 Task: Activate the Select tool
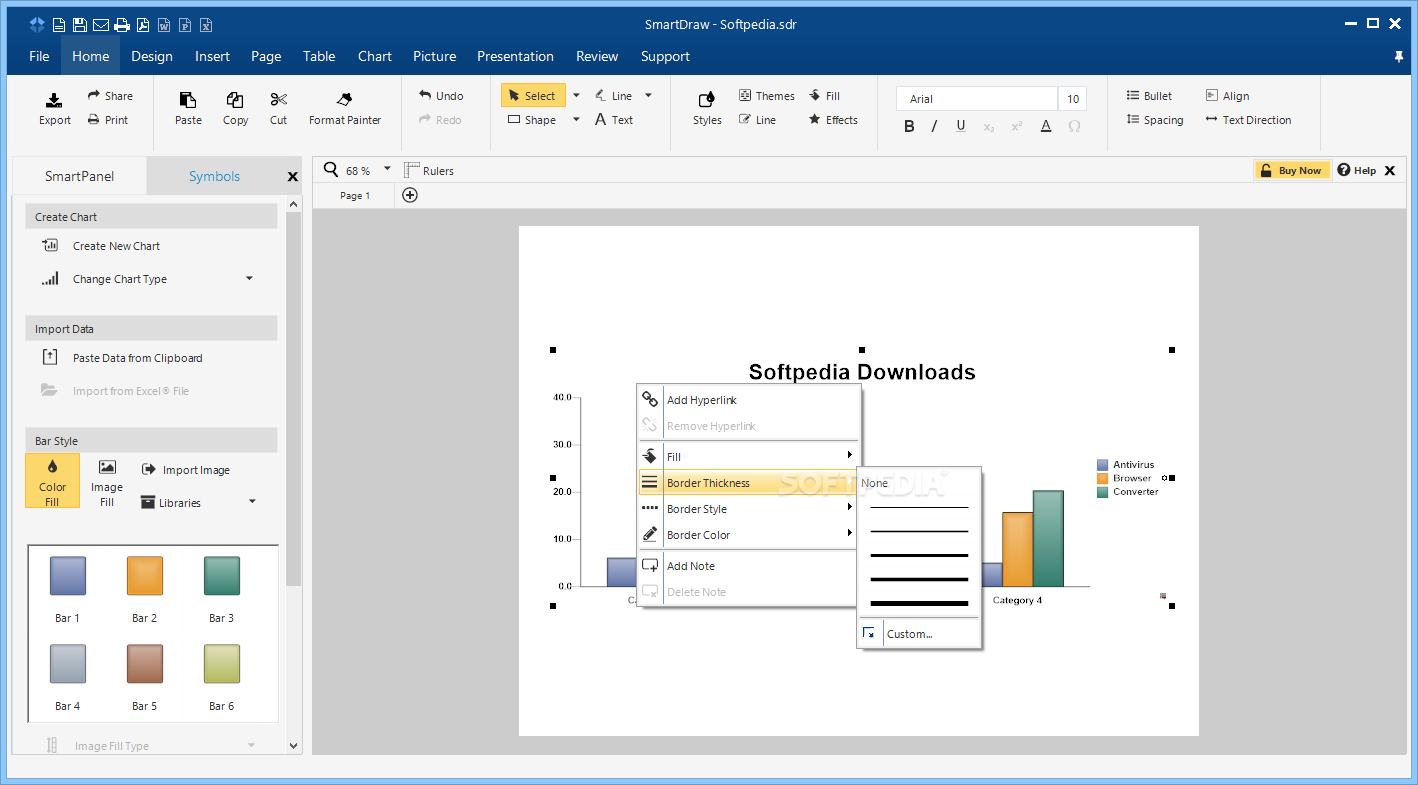[533, 96]
